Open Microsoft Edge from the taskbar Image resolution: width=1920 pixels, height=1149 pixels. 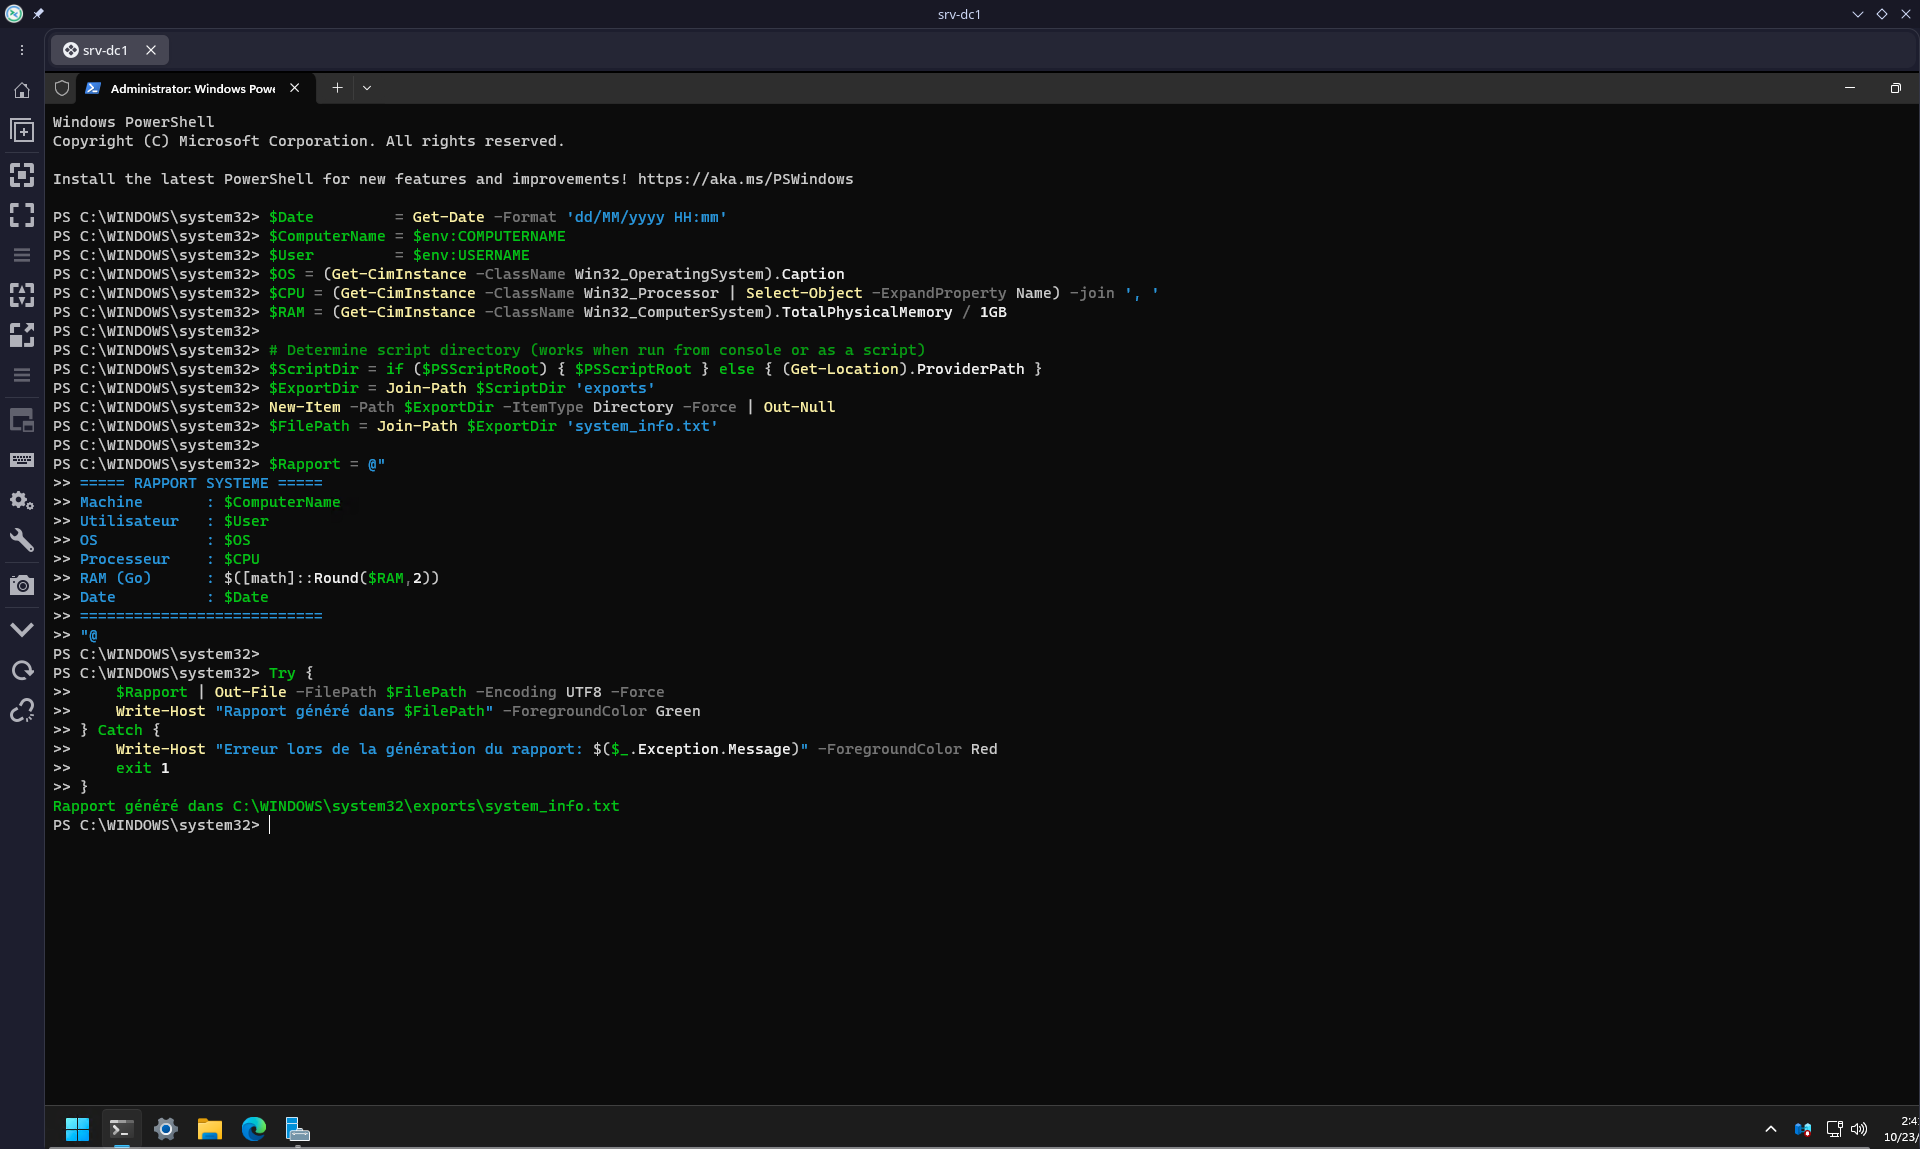click(254, 1129)
